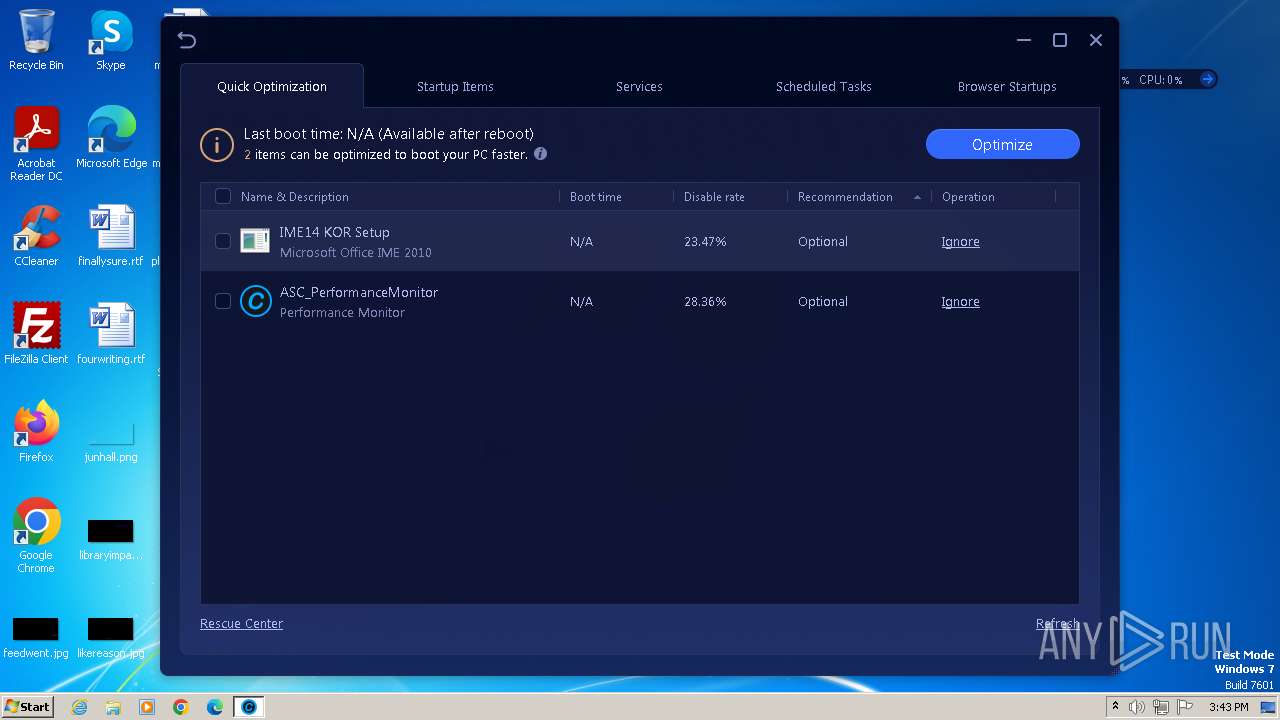Viewport: 1280px width, 720px height.
Task: Select the Skype desktop shortcut
Action: tap(111, 40)
